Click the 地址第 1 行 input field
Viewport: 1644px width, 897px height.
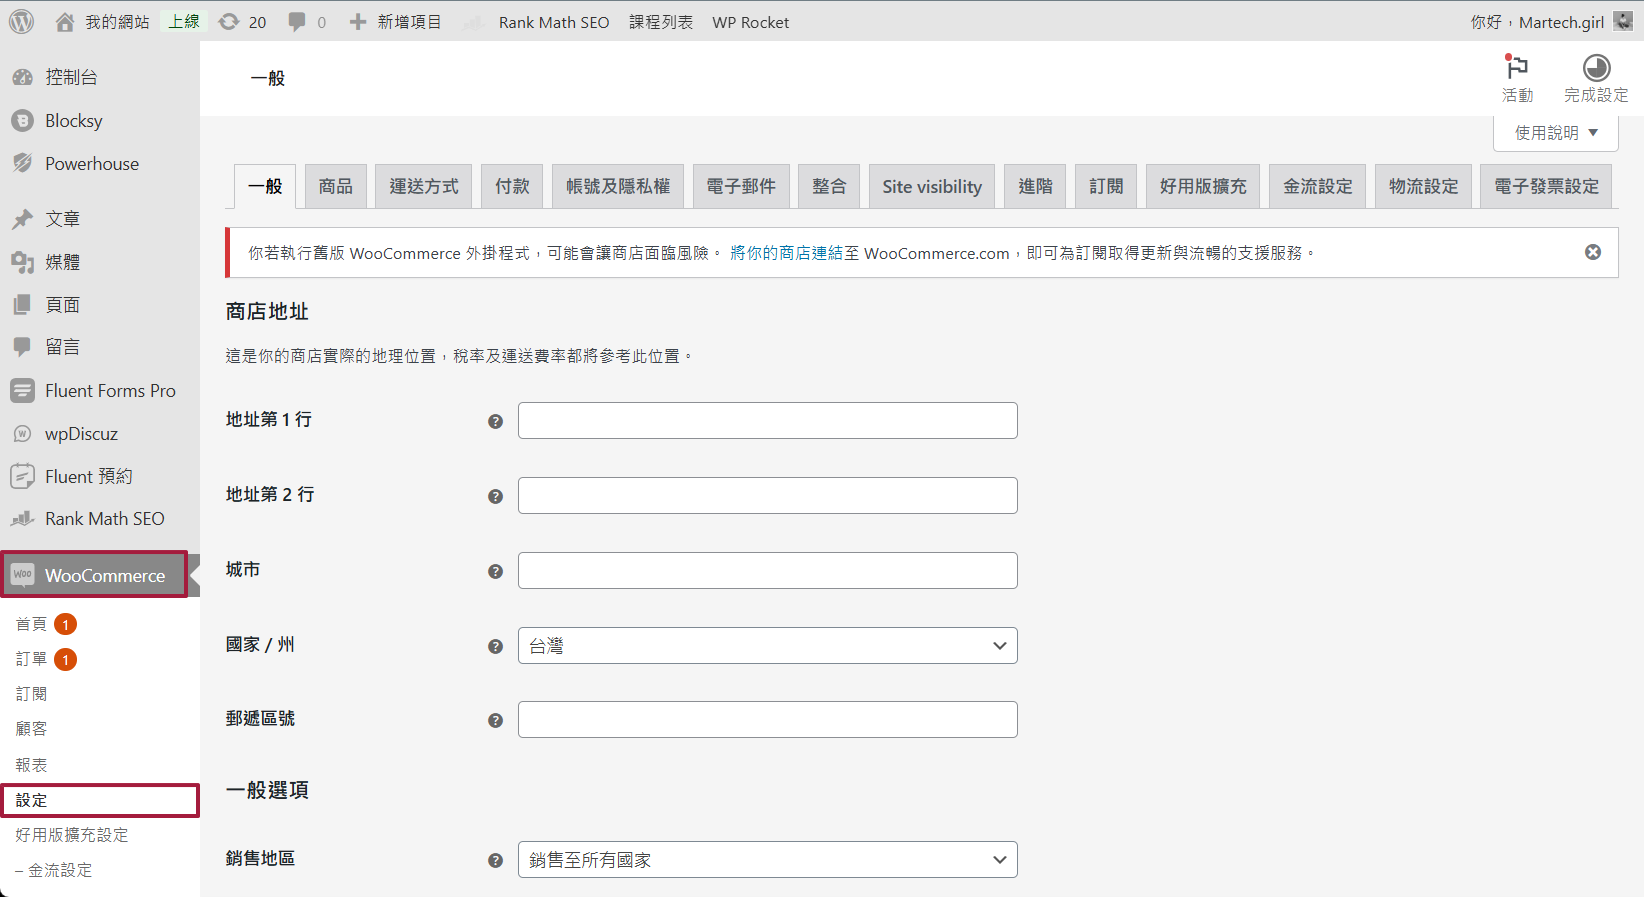(768, 420)
